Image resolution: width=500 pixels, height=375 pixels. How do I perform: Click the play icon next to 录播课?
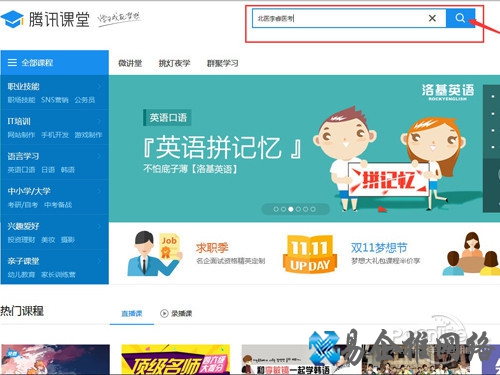coord(164,313)
